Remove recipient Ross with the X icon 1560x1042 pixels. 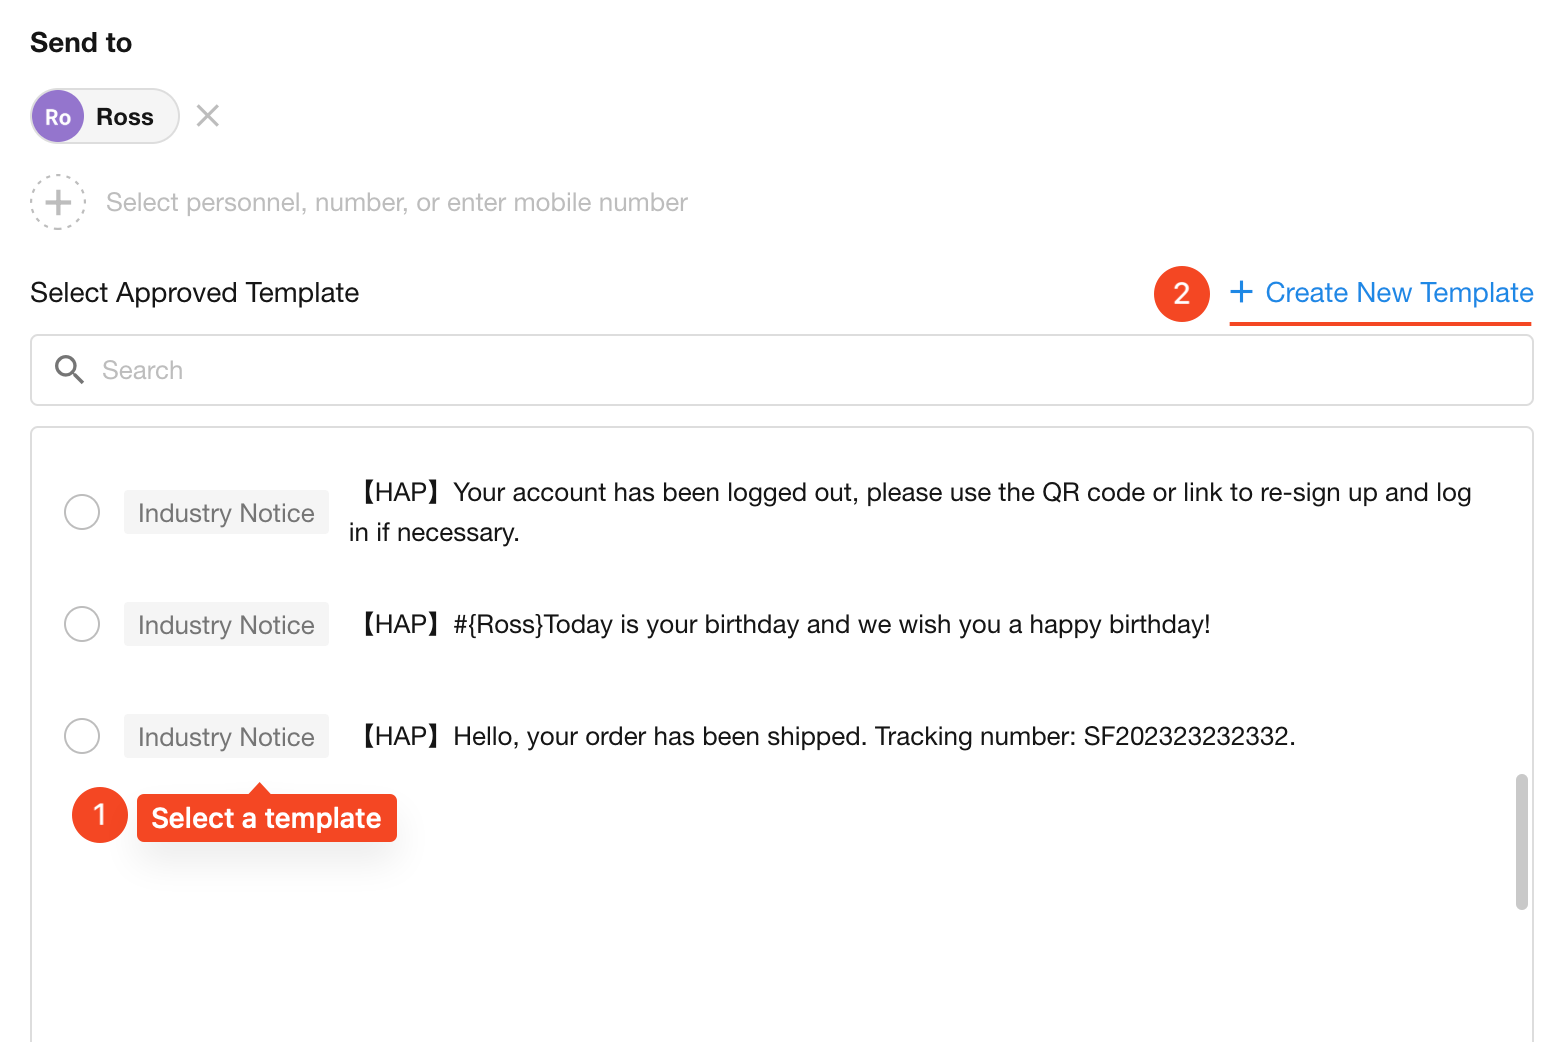(208, 116)
